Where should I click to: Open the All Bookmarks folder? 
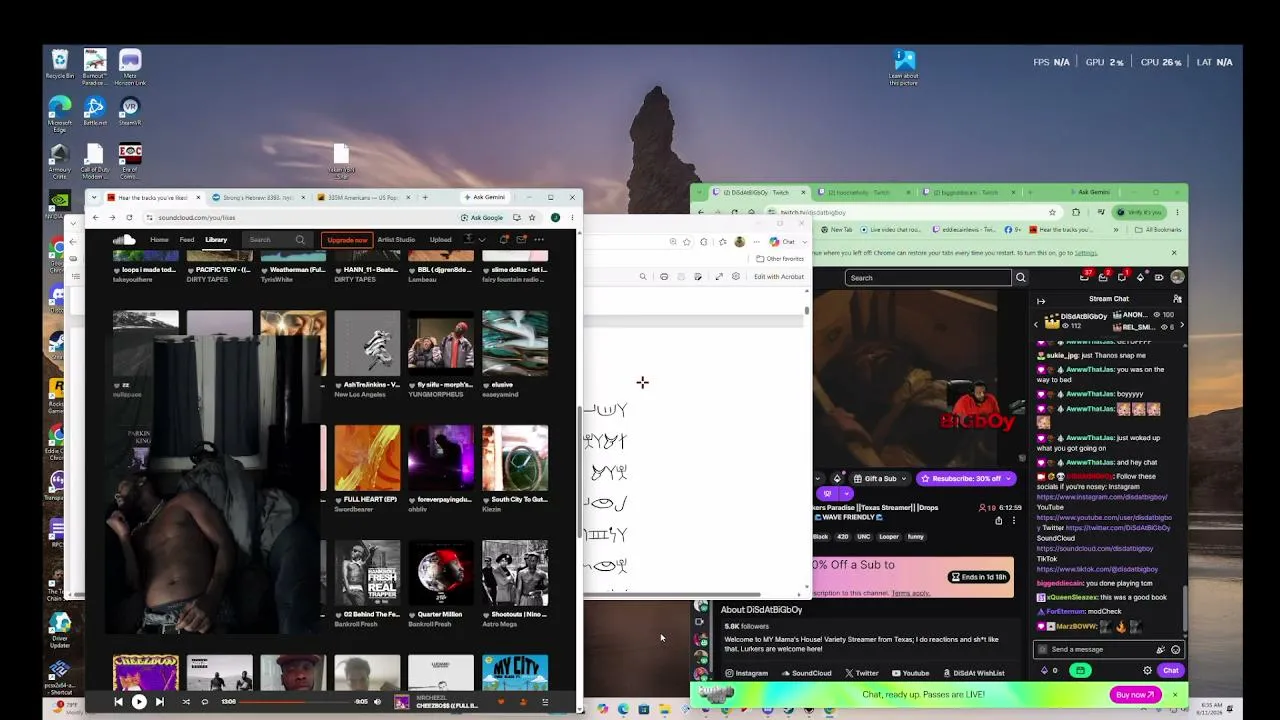pyautogui.click(x=1159, y=229)
